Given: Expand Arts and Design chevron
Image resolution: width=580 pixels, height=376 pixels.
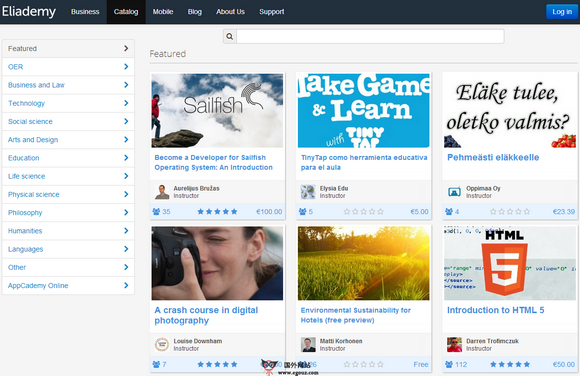Looking at the screenshot, I should (x=126, y=140).
